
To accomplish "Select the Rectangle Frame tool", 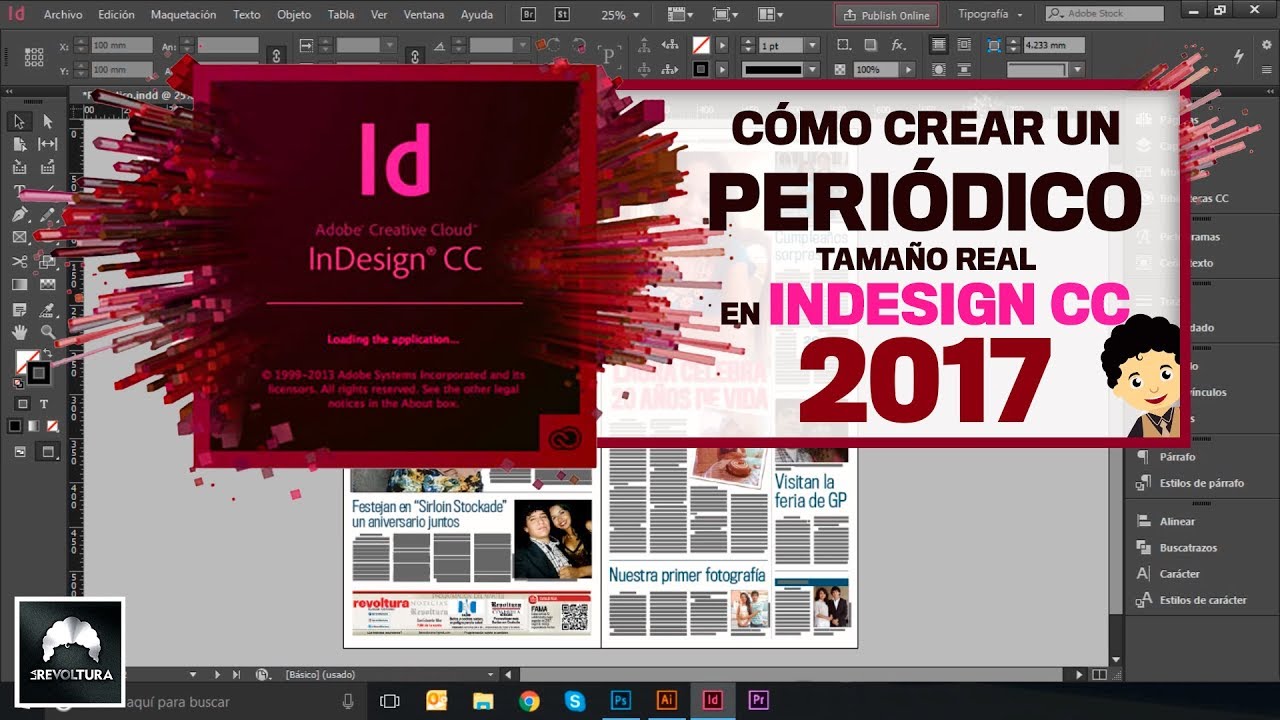I will 19,237.
